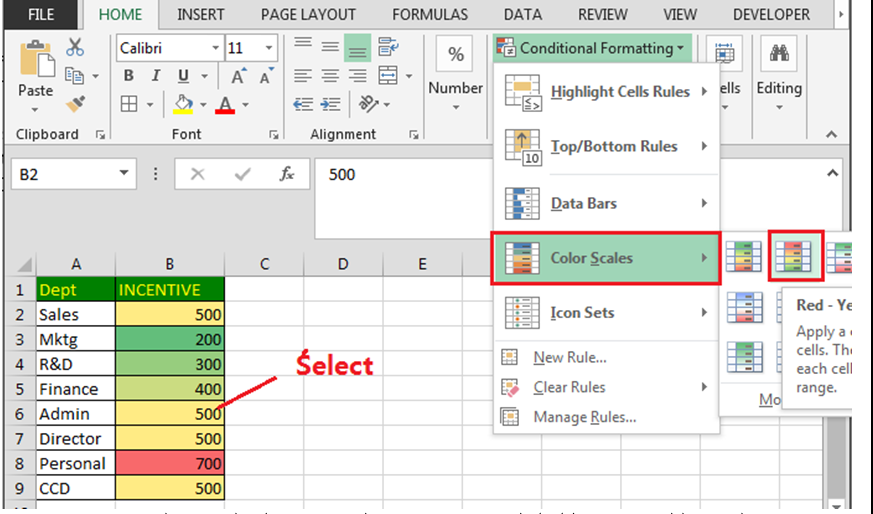Click the Increase Font Size icon
The height and width of the screenshot is (514, 873).
point(239,77)
